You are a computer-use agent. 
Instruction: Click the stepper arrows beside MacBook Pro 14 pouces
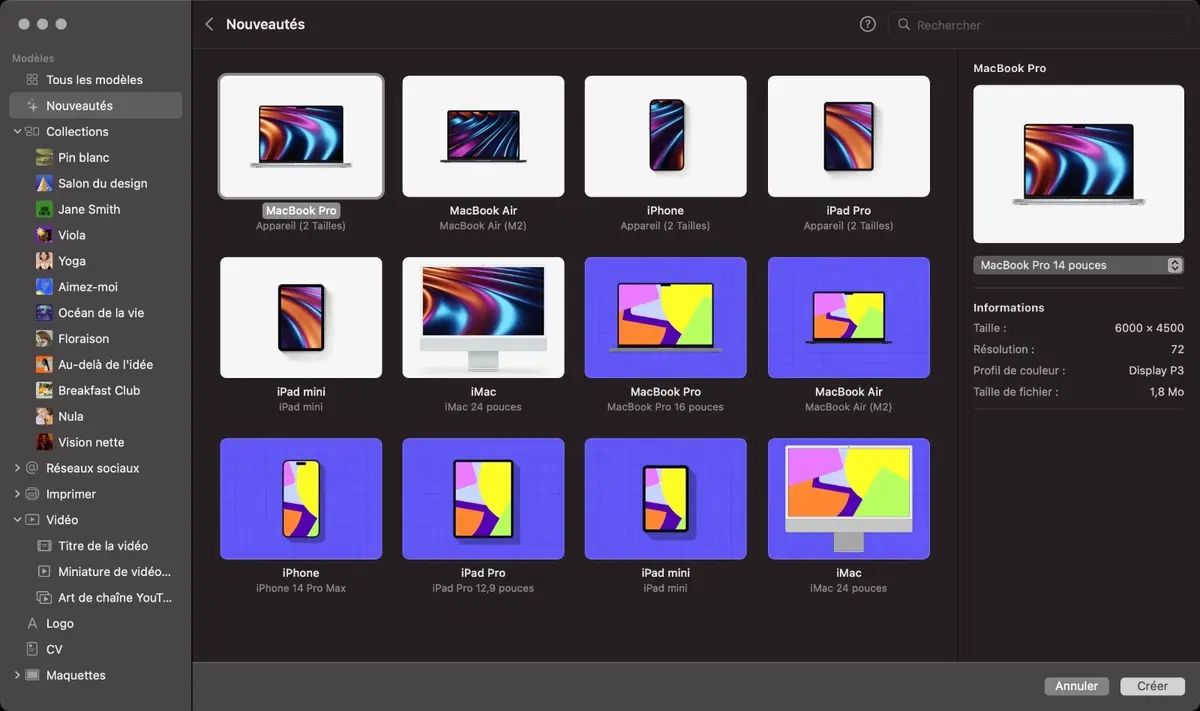(1174, 264)
